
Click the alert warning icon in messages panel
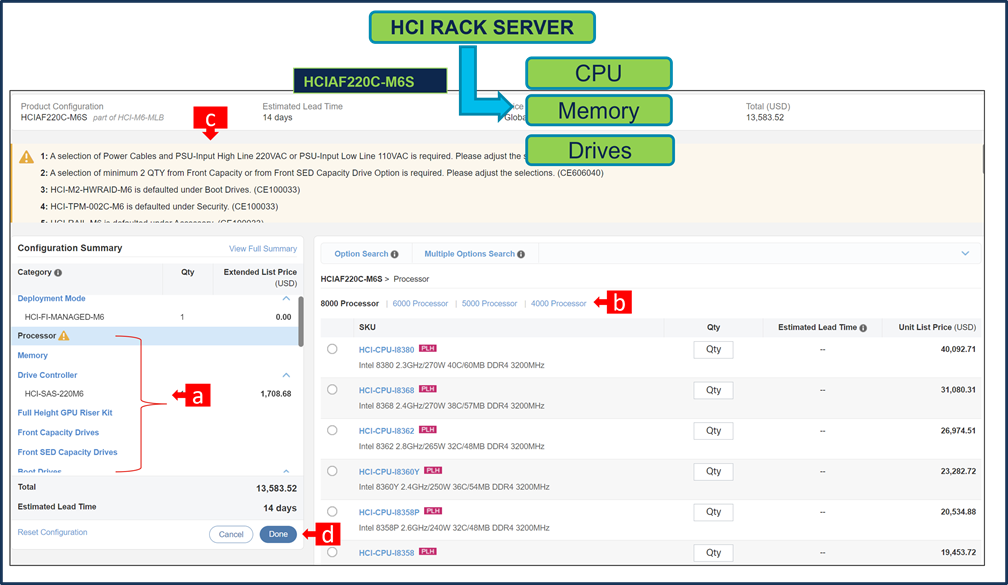(26, 157)
